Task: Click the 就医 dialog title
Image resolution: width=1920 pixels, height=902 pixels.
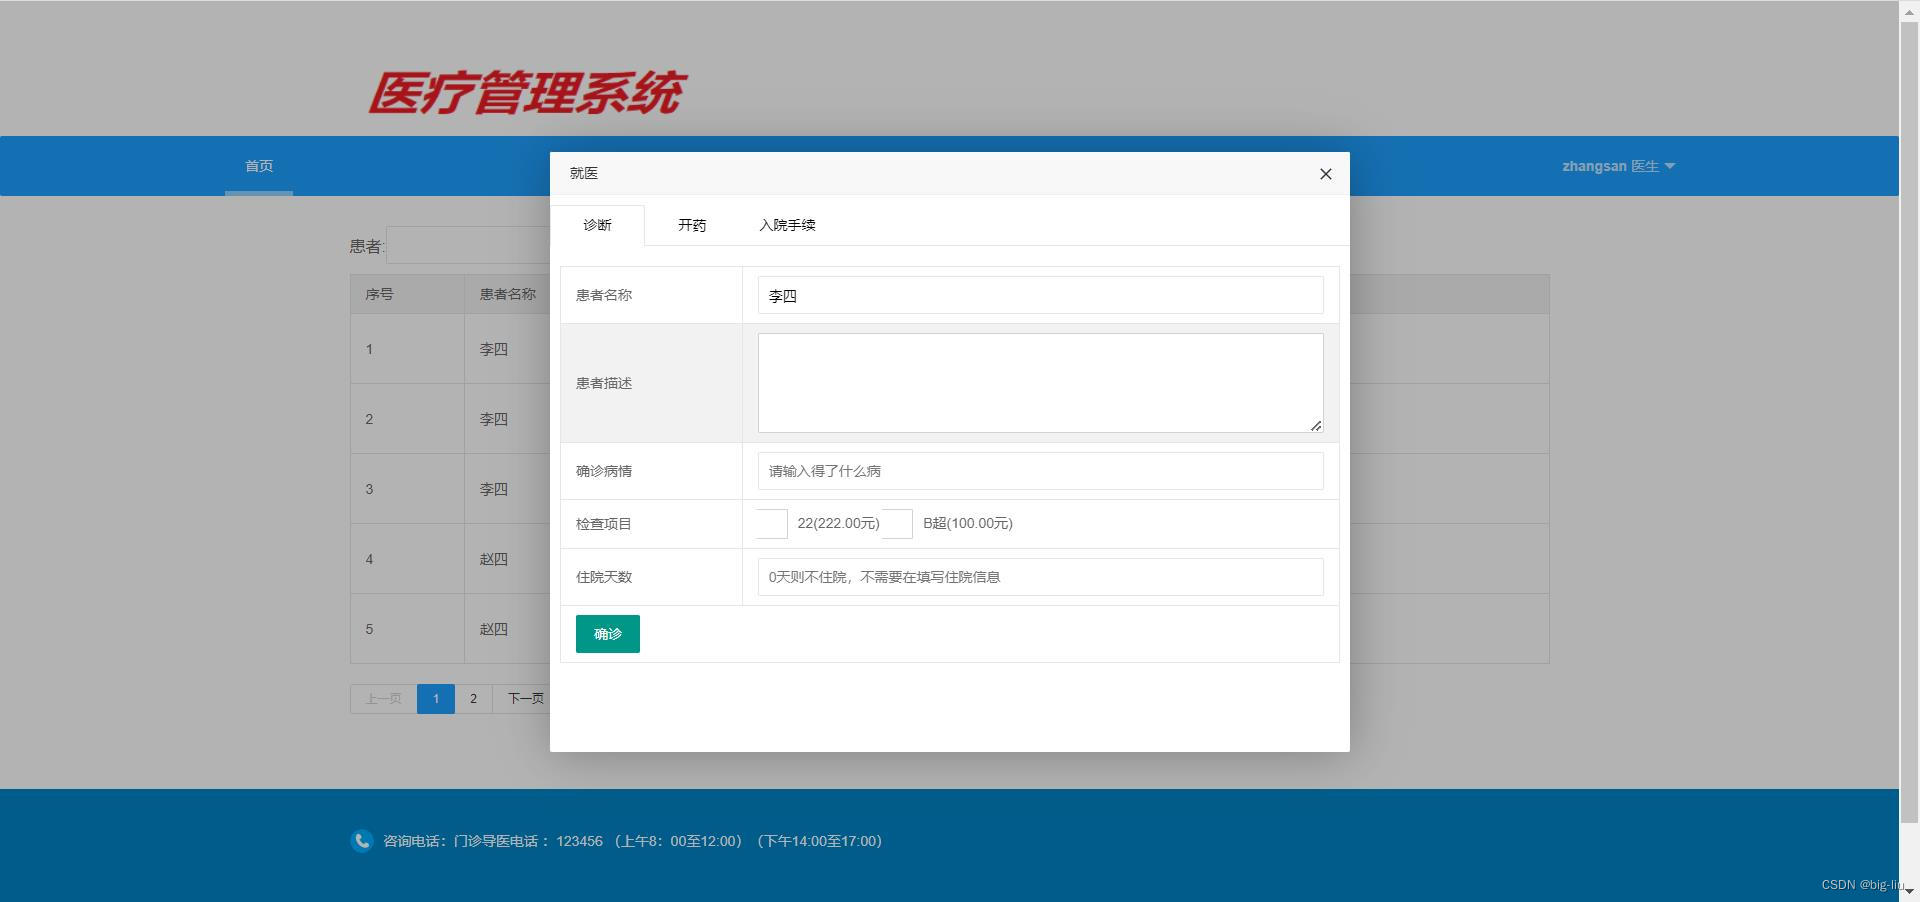Action: 584,173
